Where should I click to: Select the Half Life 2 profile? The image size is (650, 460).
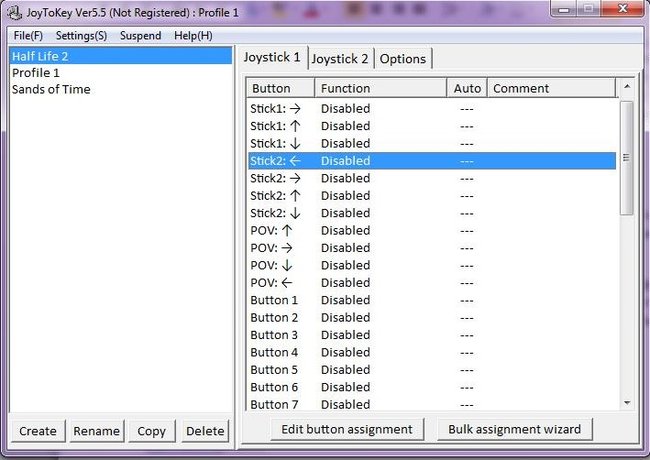121,56
